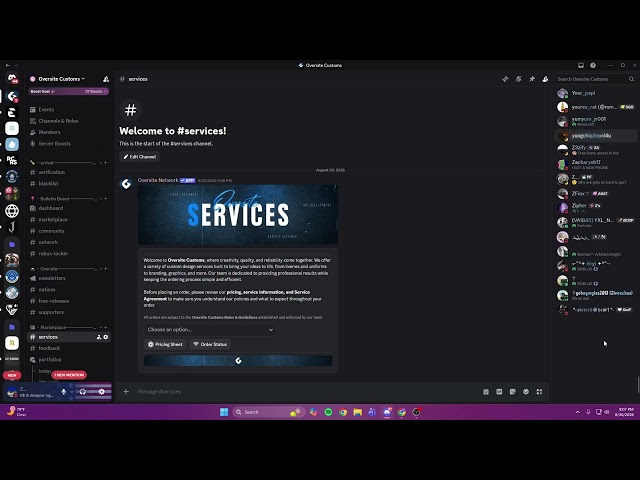This screenshot has width=640, height=480.
Task: Open the 'Choose an option...' dropdown
Action: click(210, 330)
